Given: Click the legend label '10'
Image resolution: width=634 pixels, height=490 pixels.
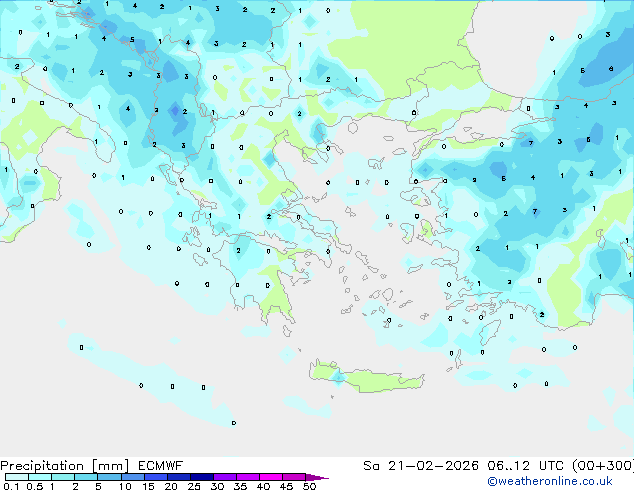Looking at the screenshot, I should coord(125,486).
